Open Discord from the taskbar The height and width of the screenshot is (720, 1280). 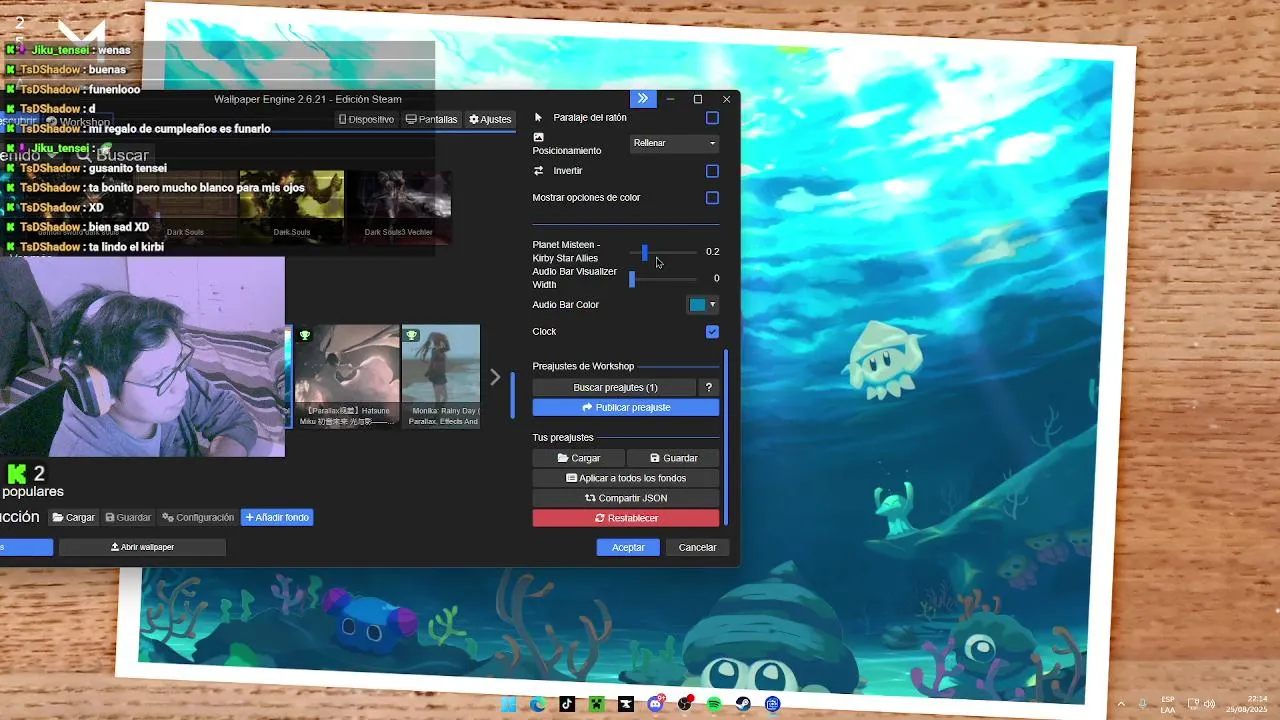[655, 704]
